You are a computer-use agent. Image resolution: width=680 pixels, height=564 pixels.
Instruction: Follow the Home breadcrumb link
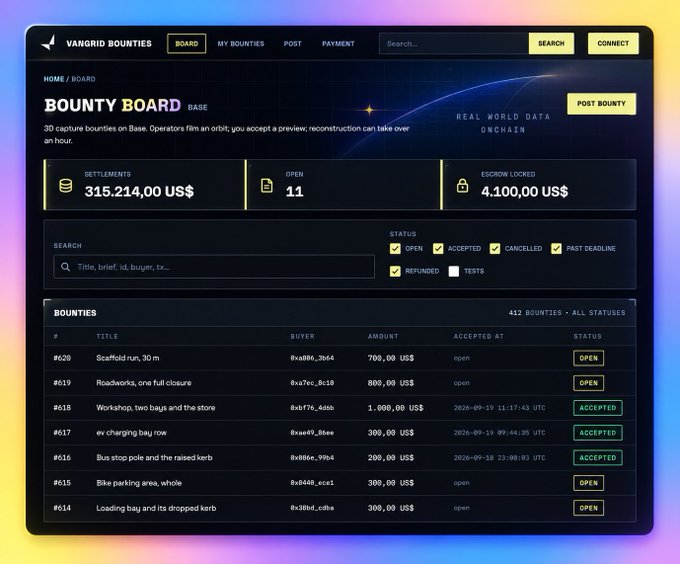coord(54,79)
